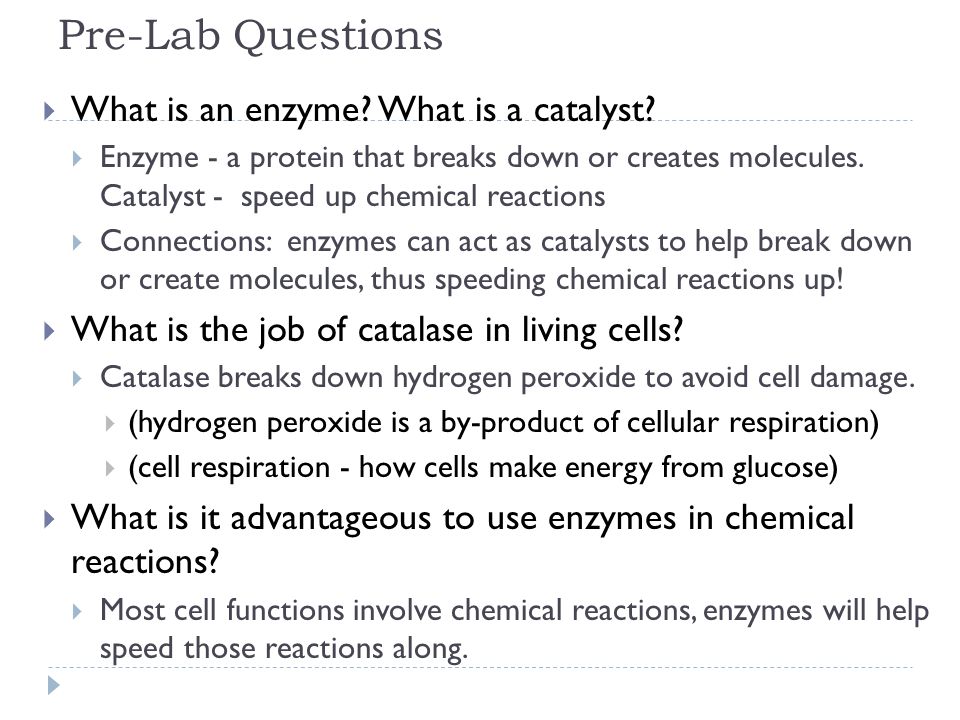Click bullet arrow before 'What is it advantageous'
This screenshot has height=720, width=960.
coord(49,519)
